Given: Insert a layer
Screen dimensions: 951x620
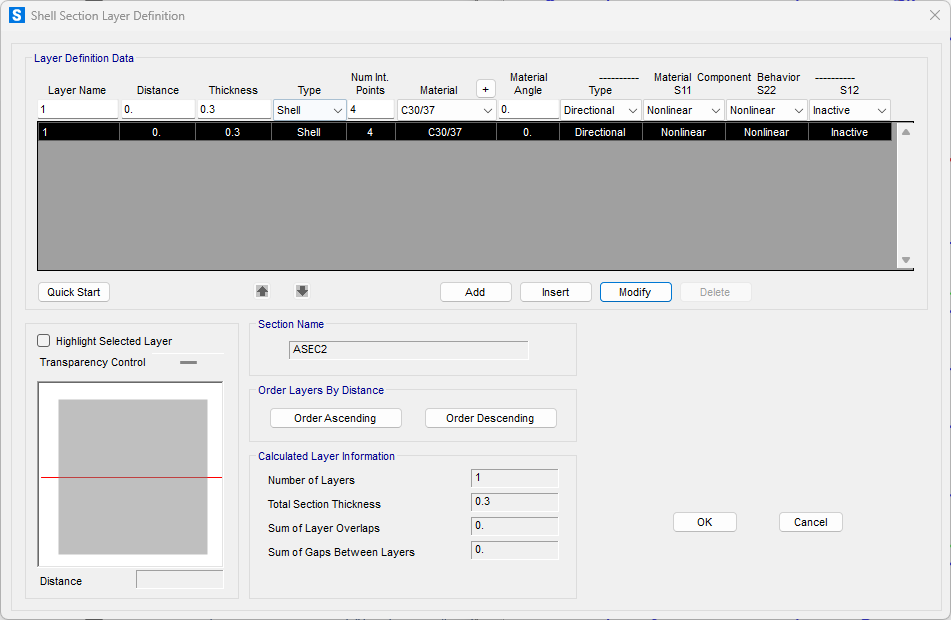Looking at the screenshot, I should 555,291.
